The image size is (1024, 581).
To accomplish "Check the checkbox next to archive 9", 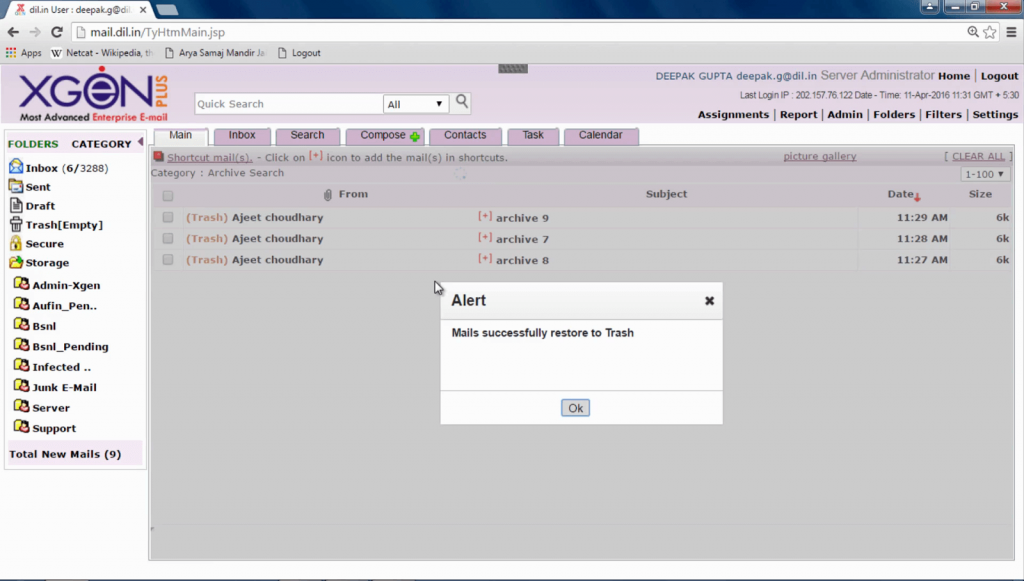I will pos(166,217).
